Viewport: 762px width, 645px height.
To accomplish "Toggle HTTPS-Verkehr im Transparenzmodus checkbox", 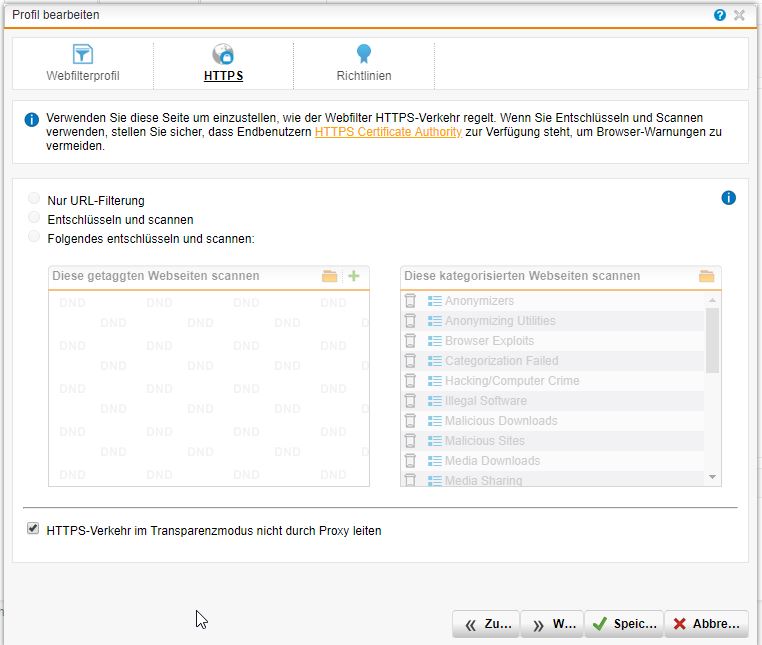I will point(33,528).
